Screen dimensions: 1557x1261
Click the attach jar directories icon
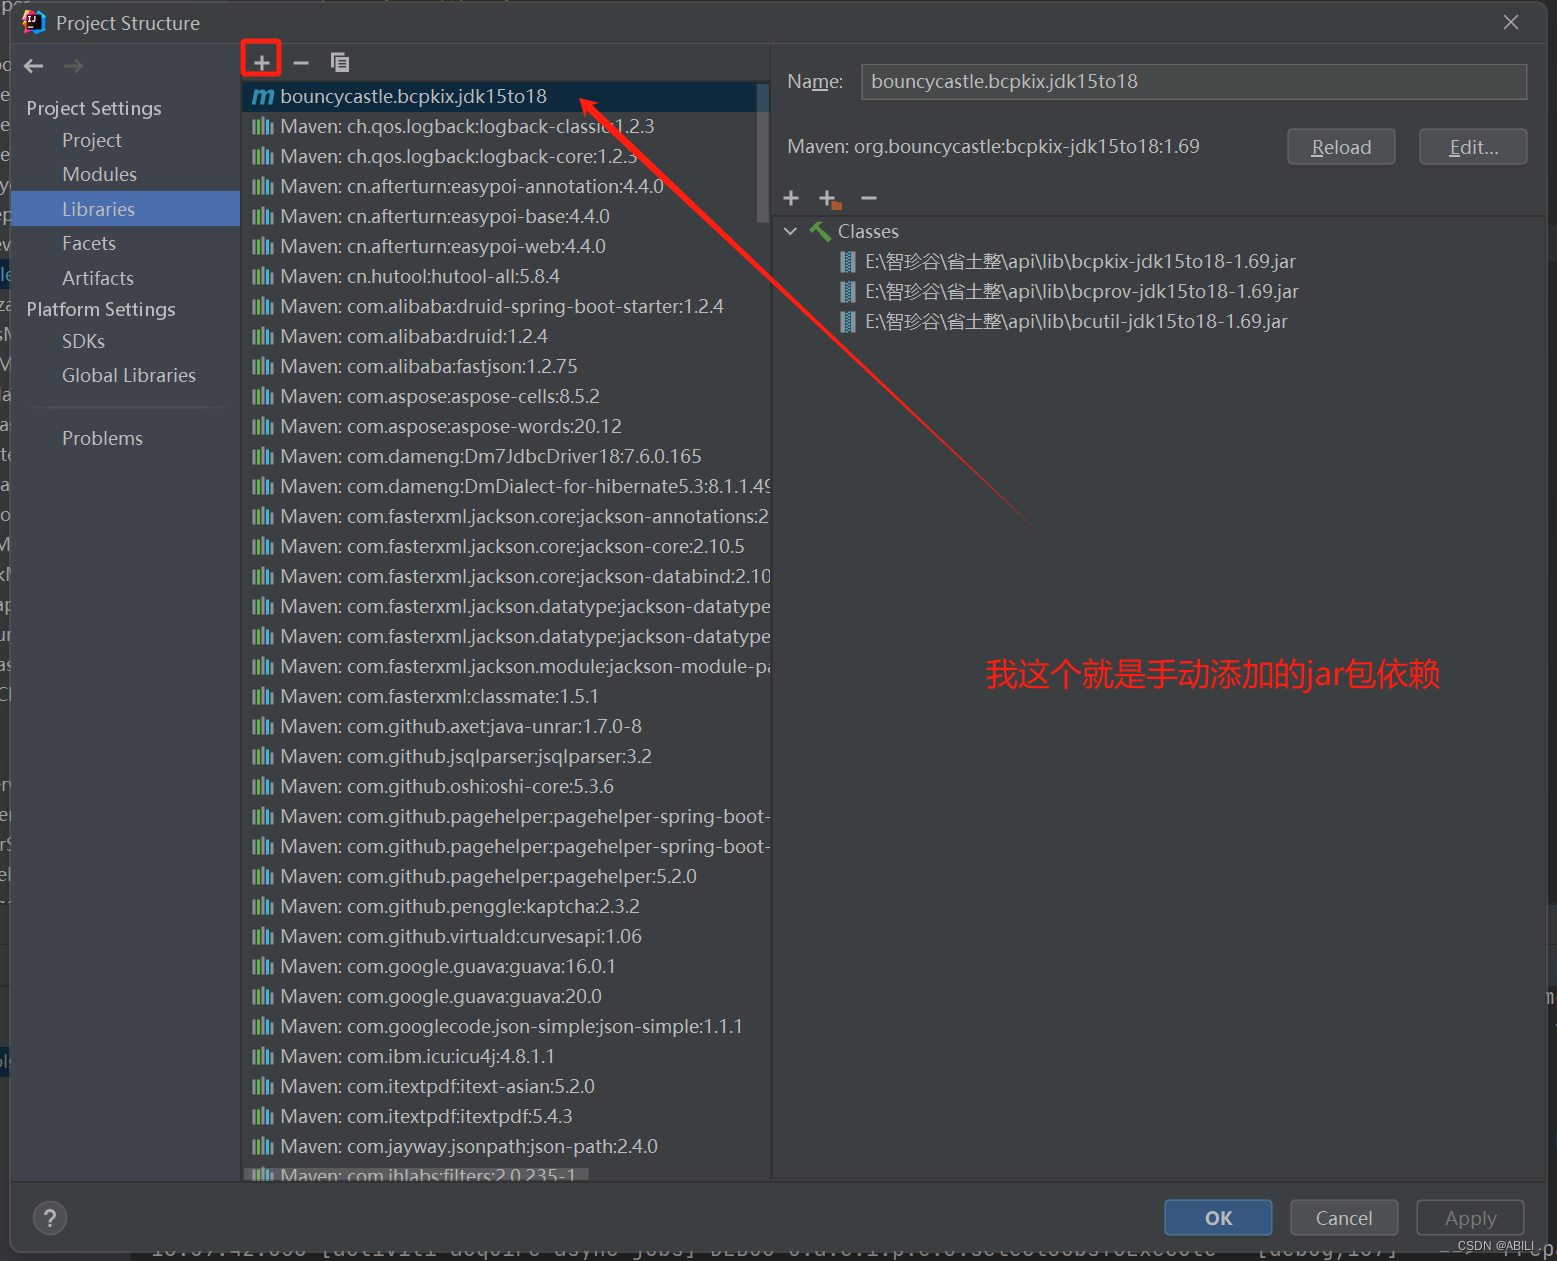[829, 198]
